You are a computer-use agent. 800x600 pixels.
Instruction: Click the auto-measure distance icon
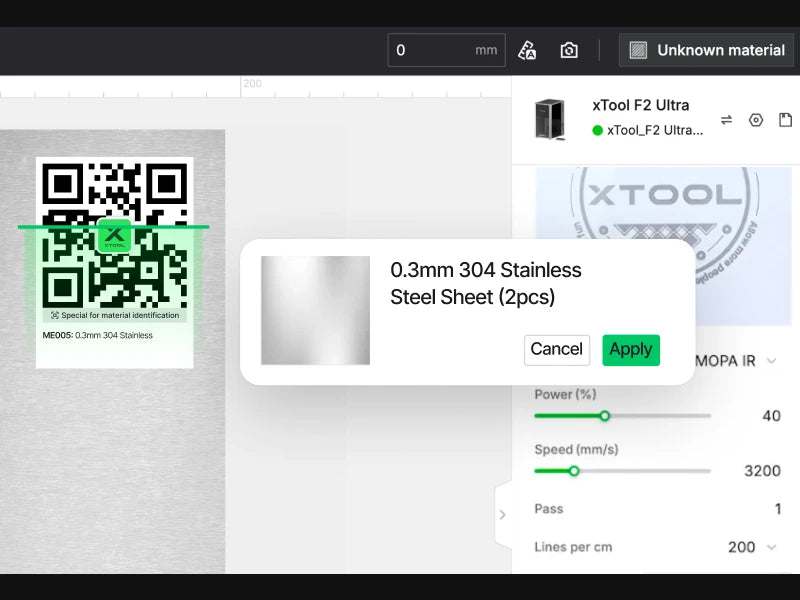point(527,50)
